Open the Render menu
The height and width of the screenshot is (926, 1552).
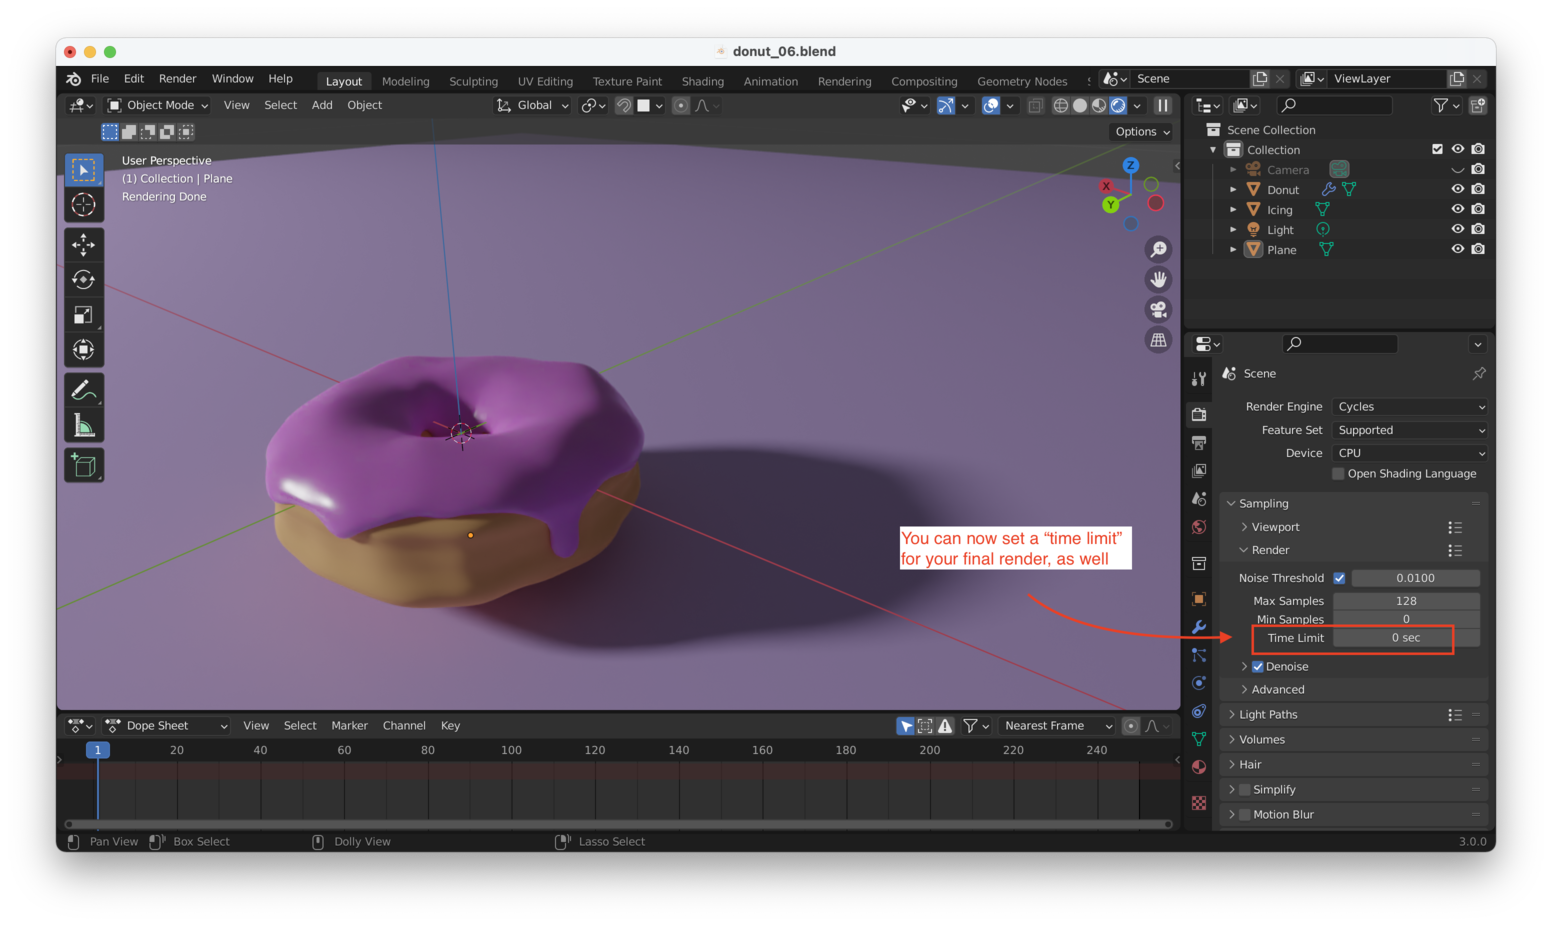[x=178, y=78]
